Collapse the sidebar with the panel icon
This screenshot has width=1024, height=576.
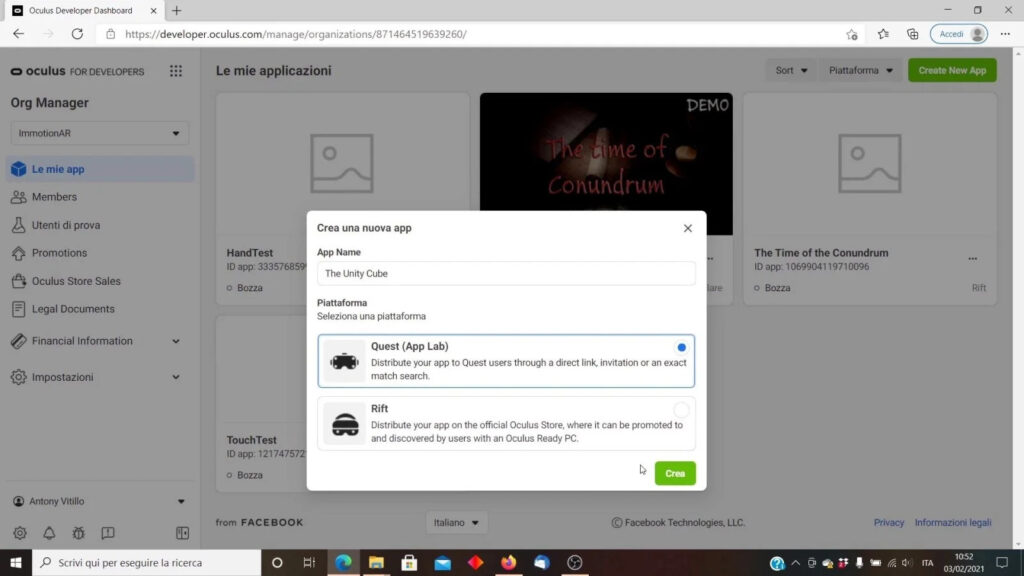pyautogui.click(x=182, y=533)
